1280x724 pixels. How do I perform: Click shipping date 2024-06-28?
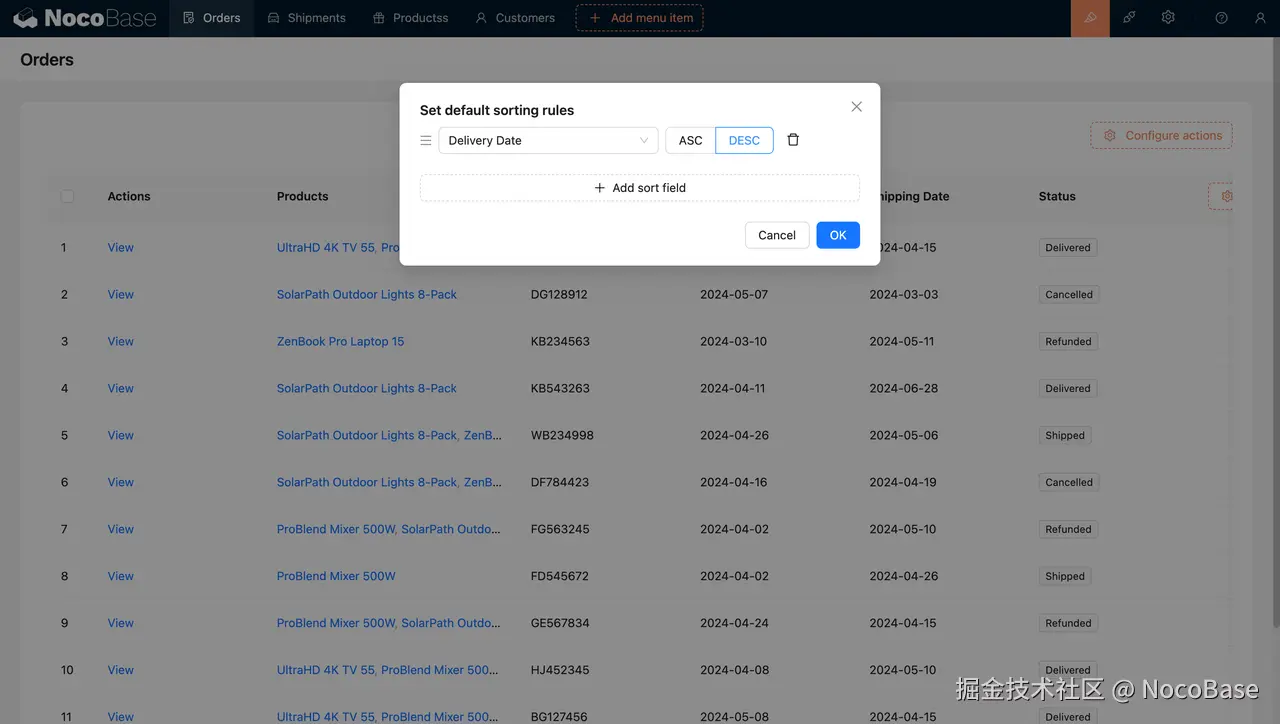[903, 389]
